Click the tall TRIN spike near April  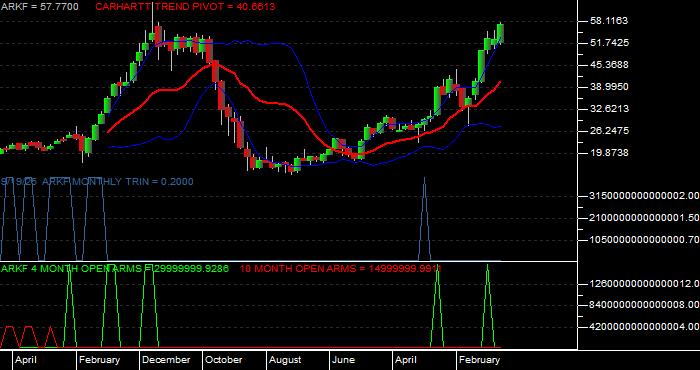[424, 218]
